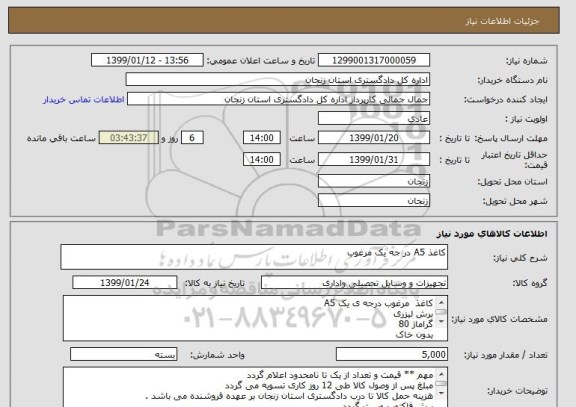This screenshot has height=407, width=576.
Task: Click response deadline date 1399/01/20
Action: point(374,138)
